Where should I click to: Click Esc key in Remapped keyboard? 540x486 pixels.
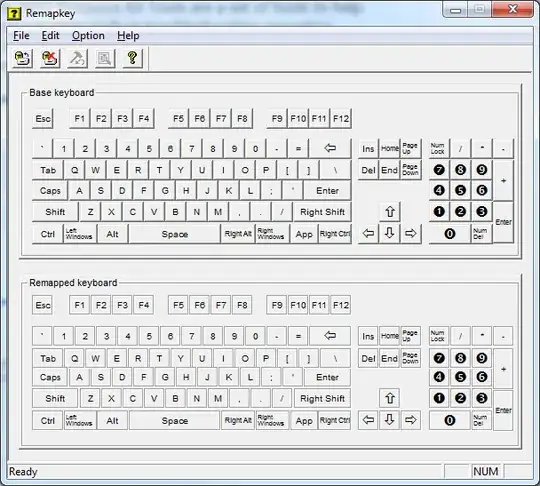point(43,305)
